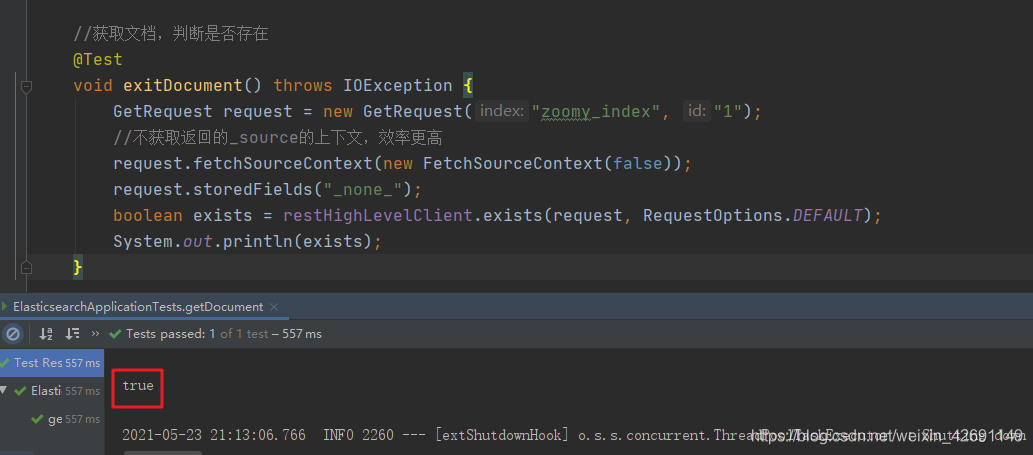The height and width of the screenshot is (455, 1033).
Task: Toggle the show ignored tests button
Action: (13, 334)
